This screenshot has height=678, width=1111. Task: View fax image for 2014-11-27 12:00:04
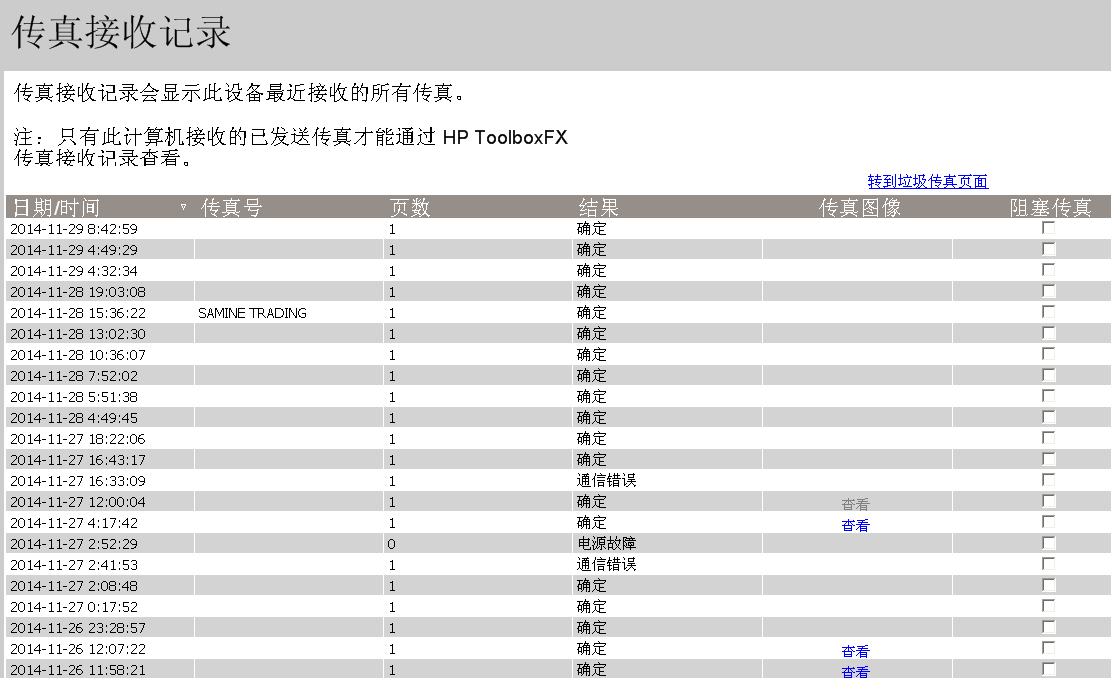point(855,504)
